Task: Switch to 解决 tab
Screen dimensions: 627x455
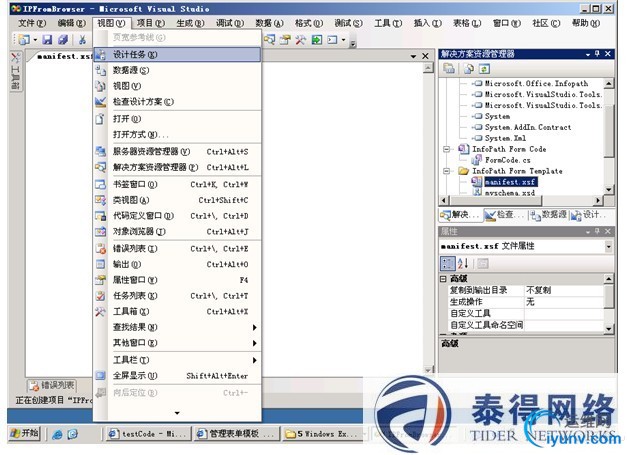Action: (x=460, y=215)
